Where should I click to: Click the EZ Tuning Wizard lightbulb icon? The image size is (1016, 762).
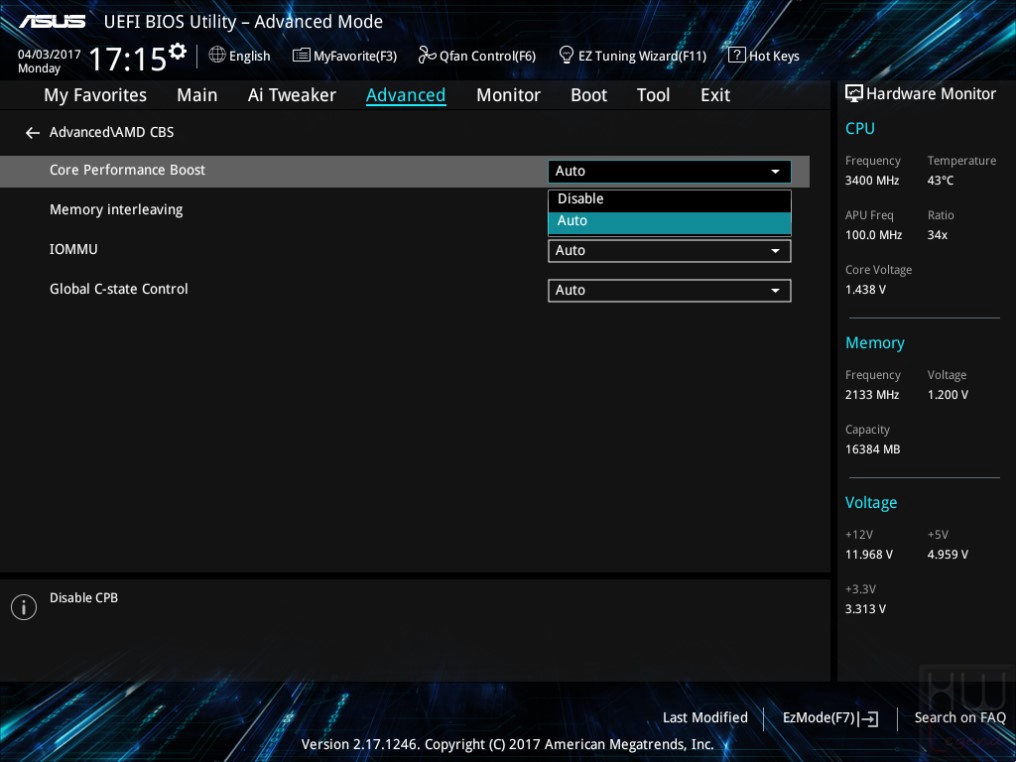566,55
